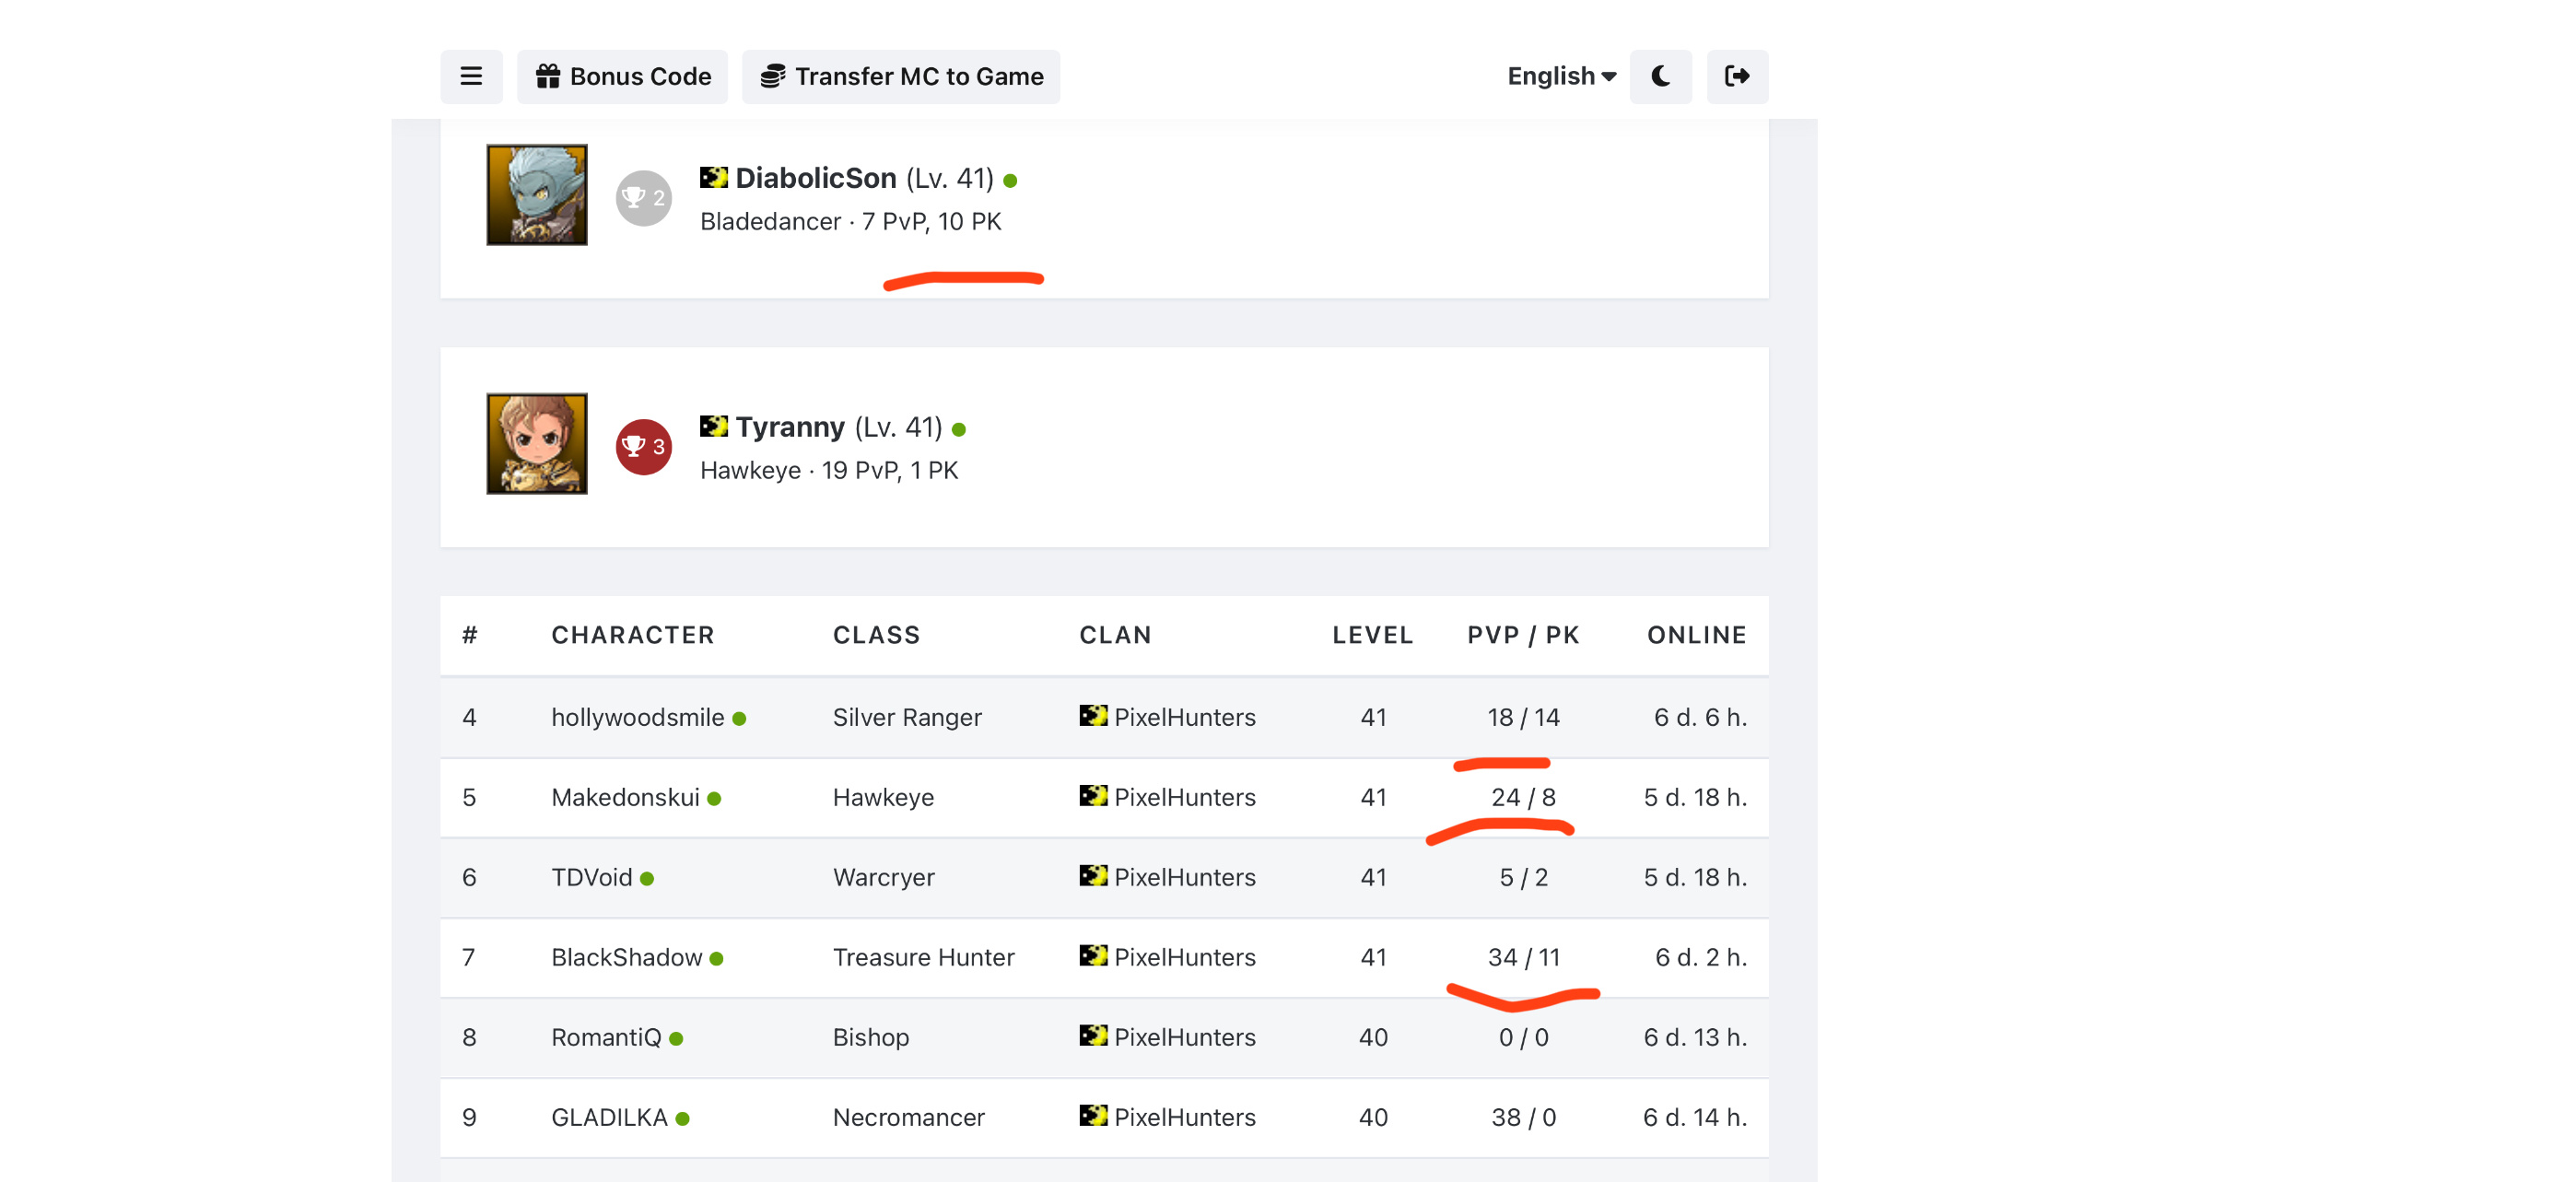Open the hamburger menu
This screenshot has width=2576, height=1182.
[x=471, y=76]
